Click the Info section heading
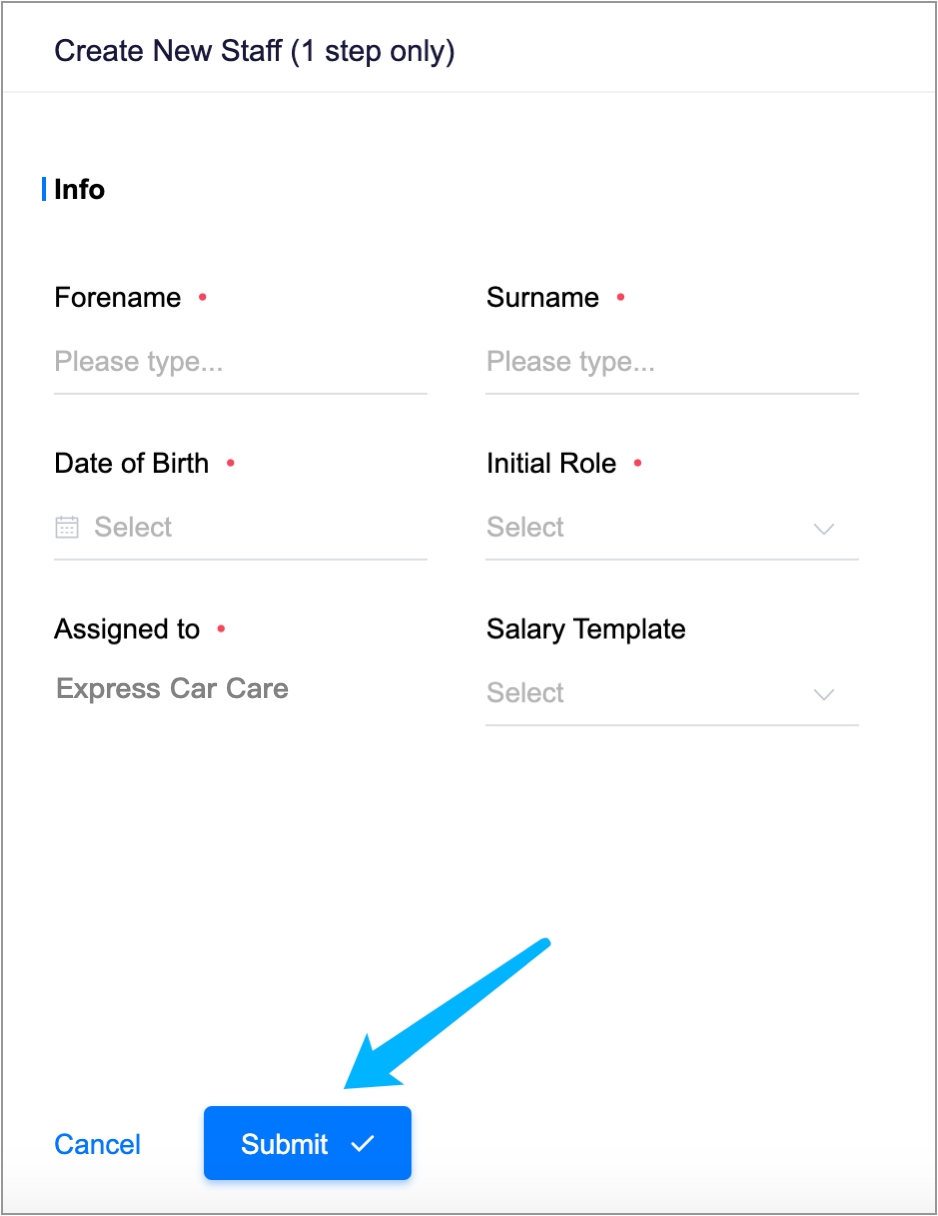Viewport: 938px width, 1216px height. pyautogui.click(x=79, y=190)
